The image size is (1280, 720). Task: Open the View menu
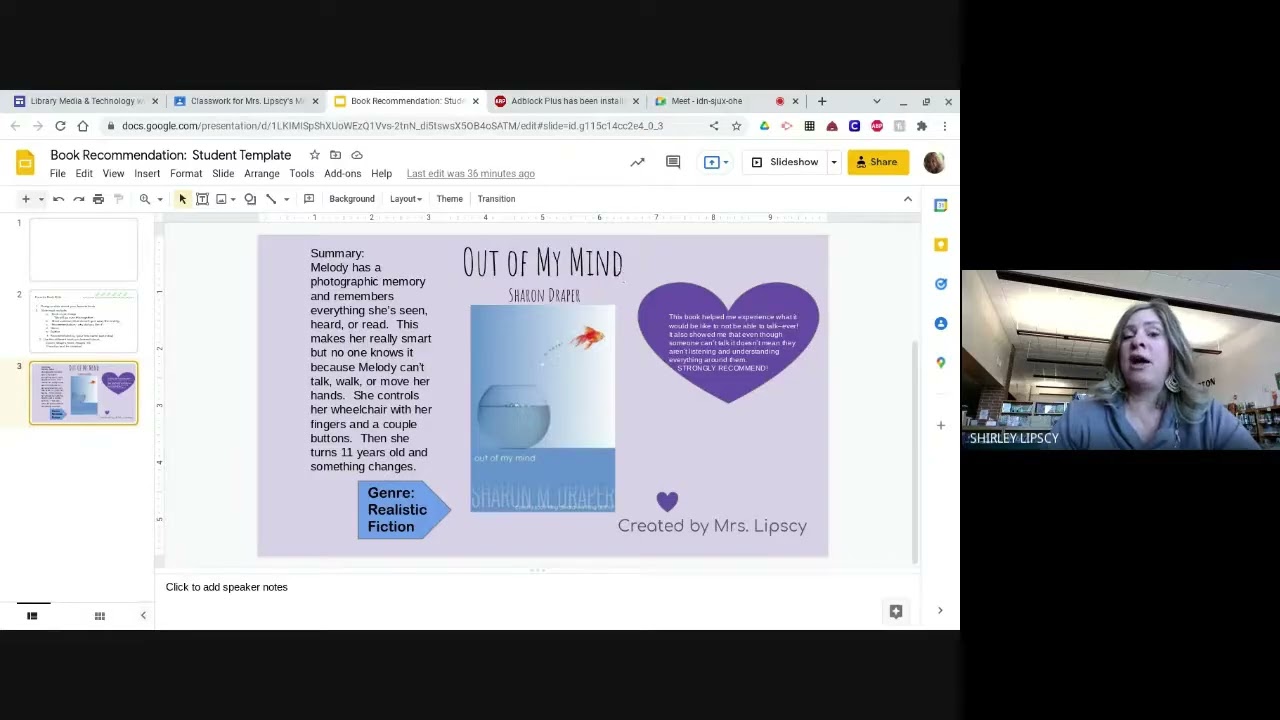pos(113,174)
